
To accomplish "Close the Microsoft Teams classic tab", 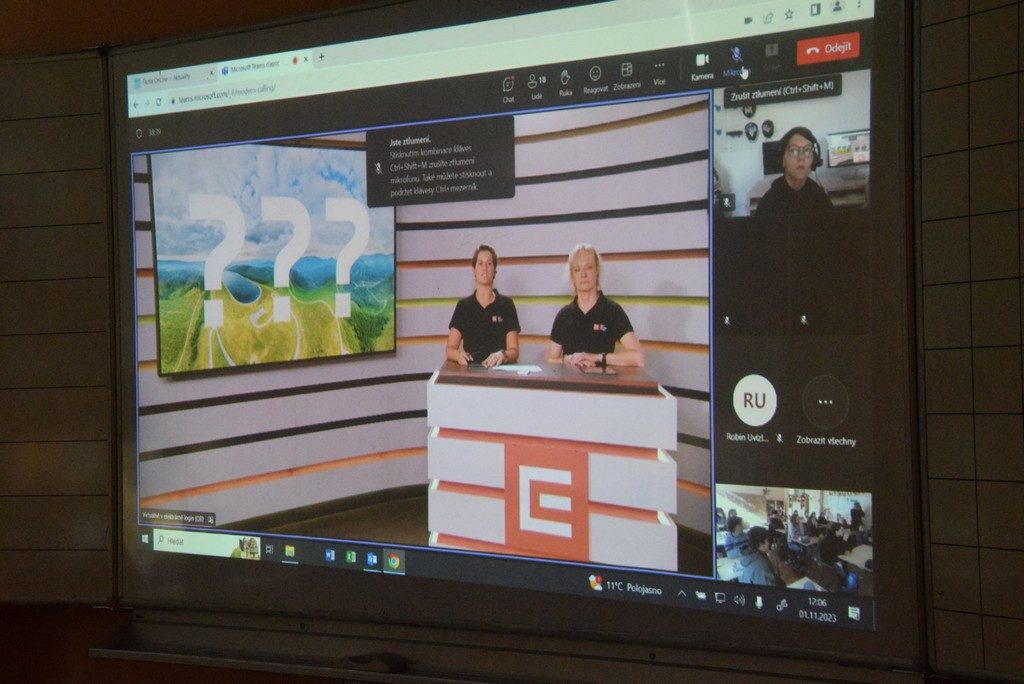I will coord(306,59).
